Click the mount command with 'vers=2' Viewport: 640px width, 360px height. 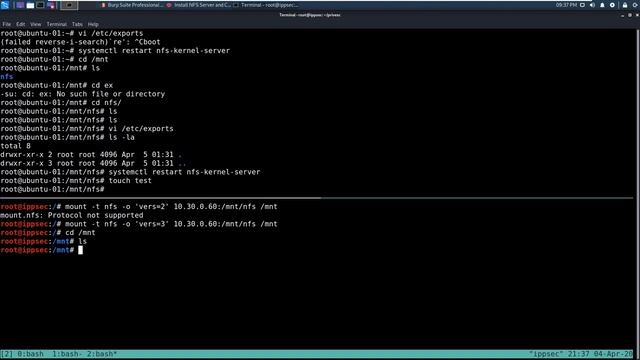tap(139, 207)
